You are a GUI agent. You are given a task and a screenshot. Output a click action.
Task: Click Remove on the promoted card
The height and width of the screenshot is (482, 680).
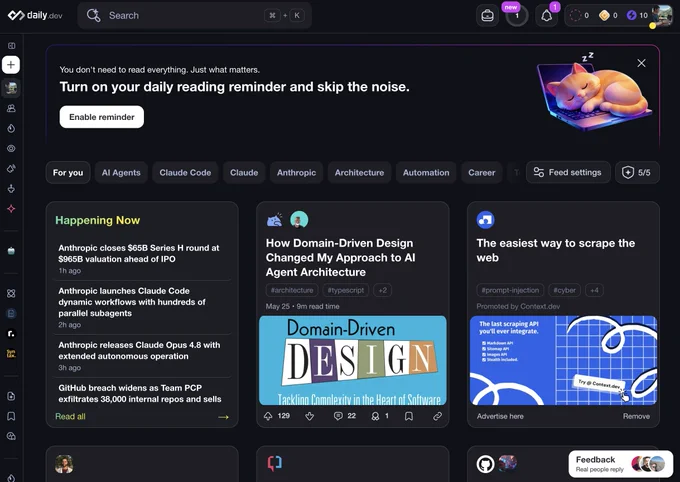pos(636,416)
